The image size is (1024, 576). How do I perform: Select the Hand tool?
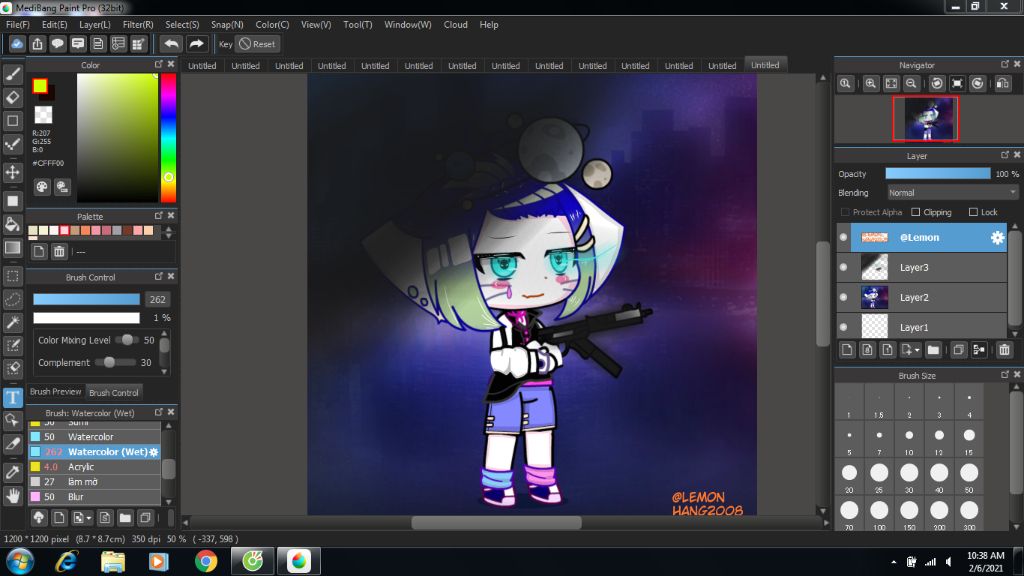click(x=12, y=496)
